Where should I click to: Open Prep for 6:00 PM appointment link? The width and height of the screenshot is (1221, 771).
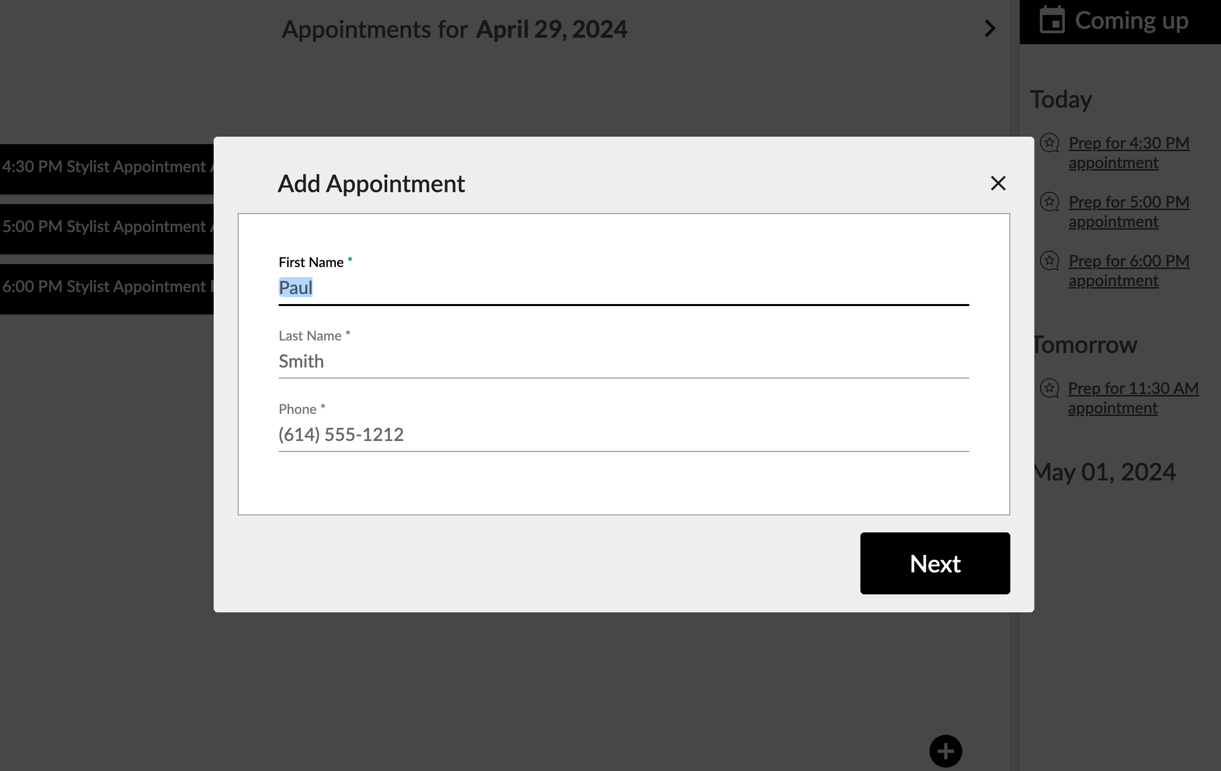pos(1128,270)
